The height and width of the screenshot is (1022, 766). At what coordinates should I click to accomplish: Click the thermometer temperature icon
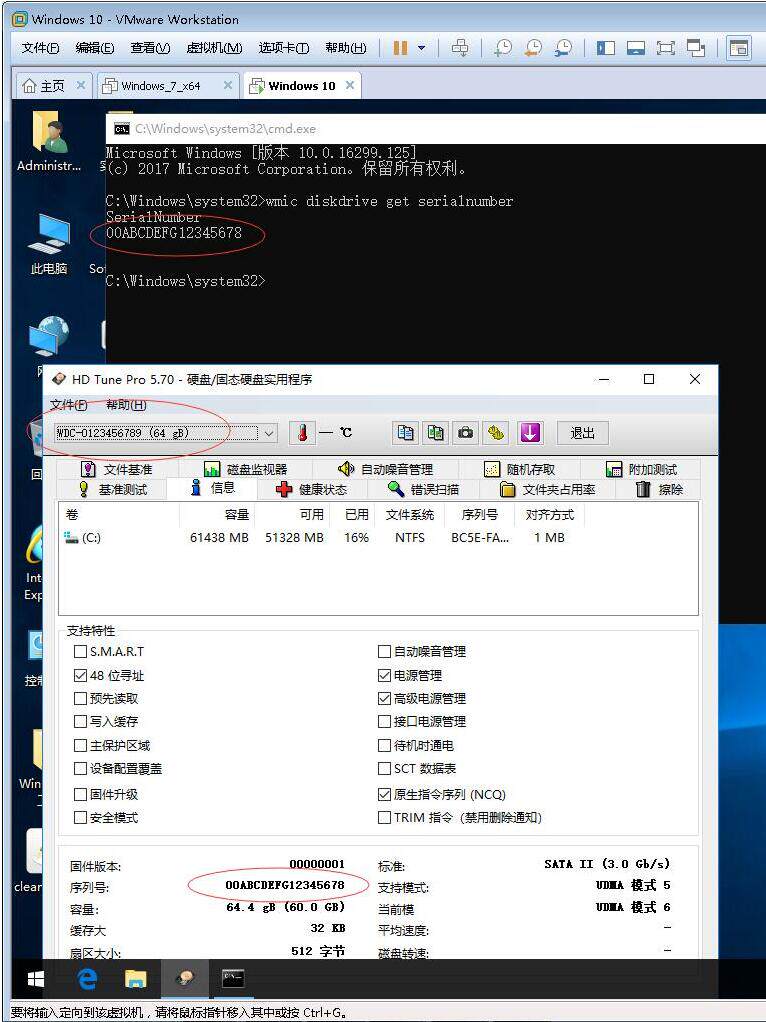tap(302, 433)
